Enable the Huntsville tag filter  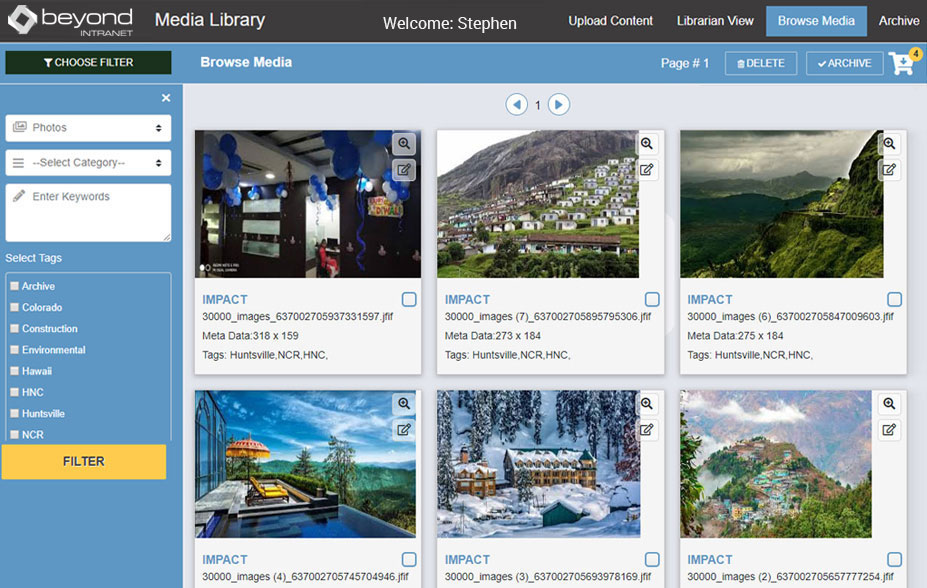click(15, 414)
